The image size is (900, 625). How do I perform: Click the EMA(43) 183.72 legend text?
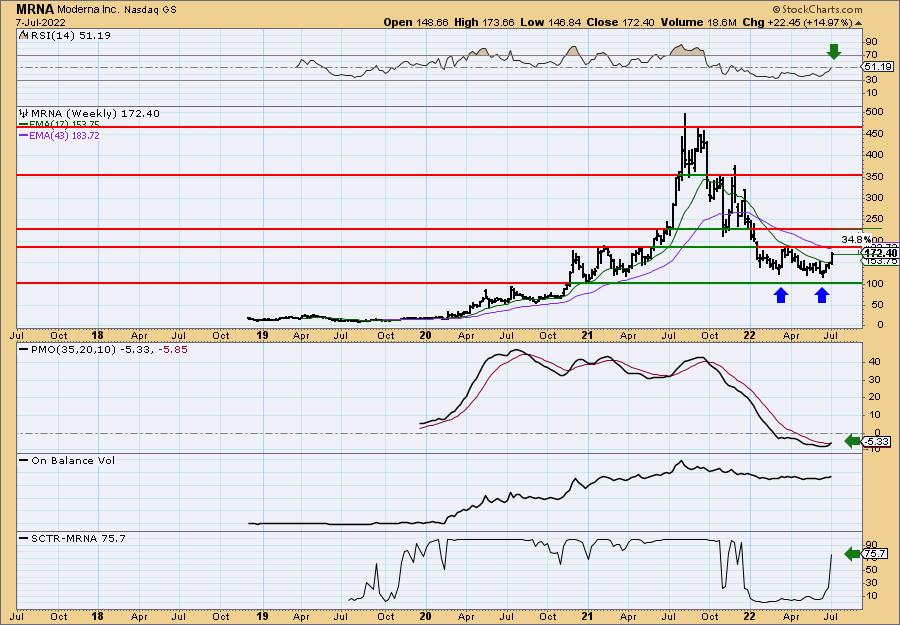click(64, 135)
